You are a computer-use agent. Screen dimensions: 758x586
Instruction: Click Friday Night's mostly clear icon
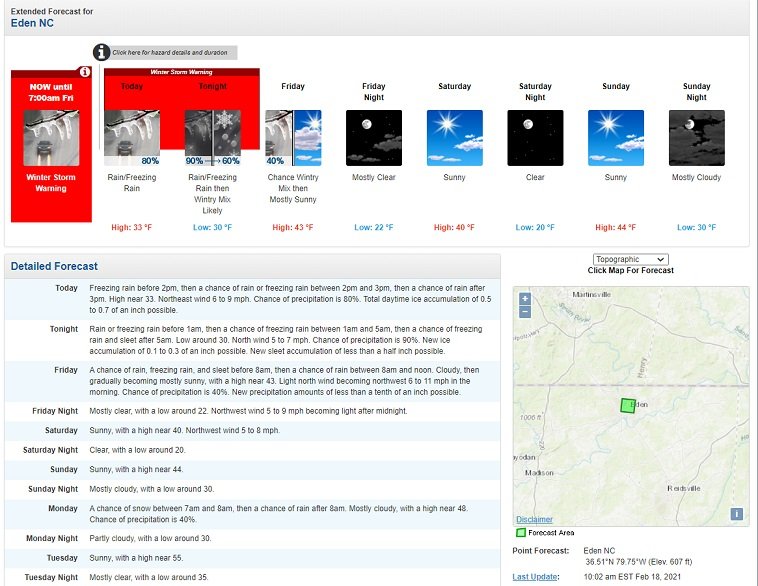point(374,138)
